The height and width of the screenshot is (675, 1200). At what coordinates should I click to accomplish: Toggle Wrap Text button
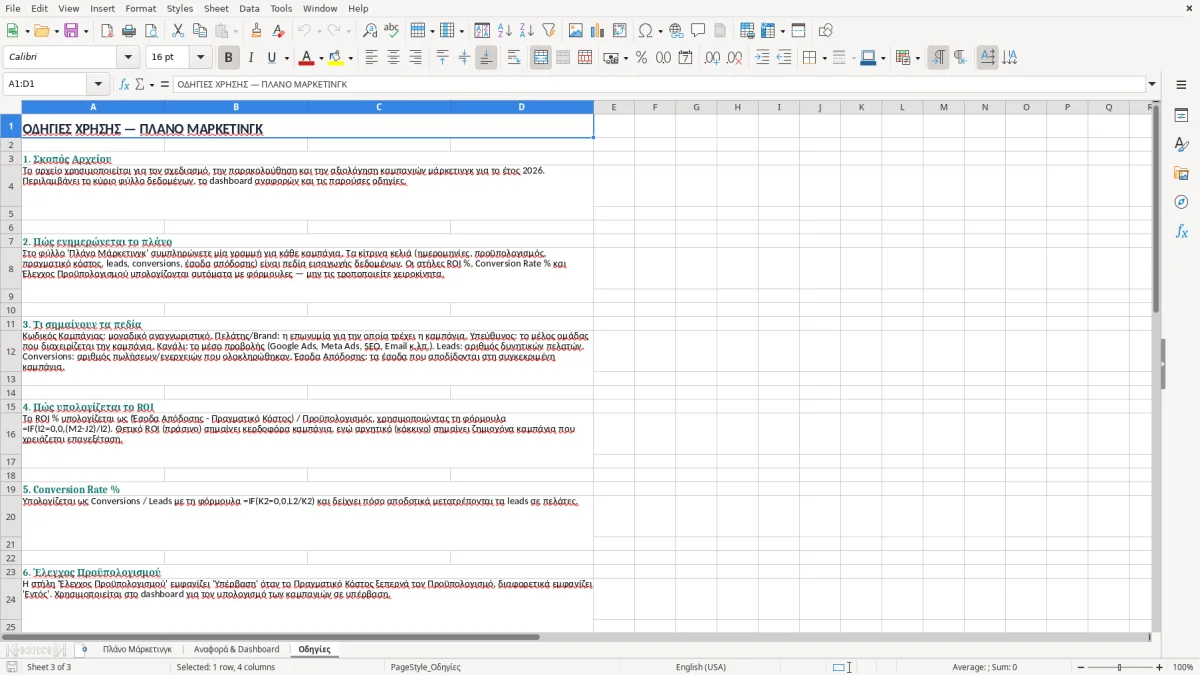[x=514, y=58]
